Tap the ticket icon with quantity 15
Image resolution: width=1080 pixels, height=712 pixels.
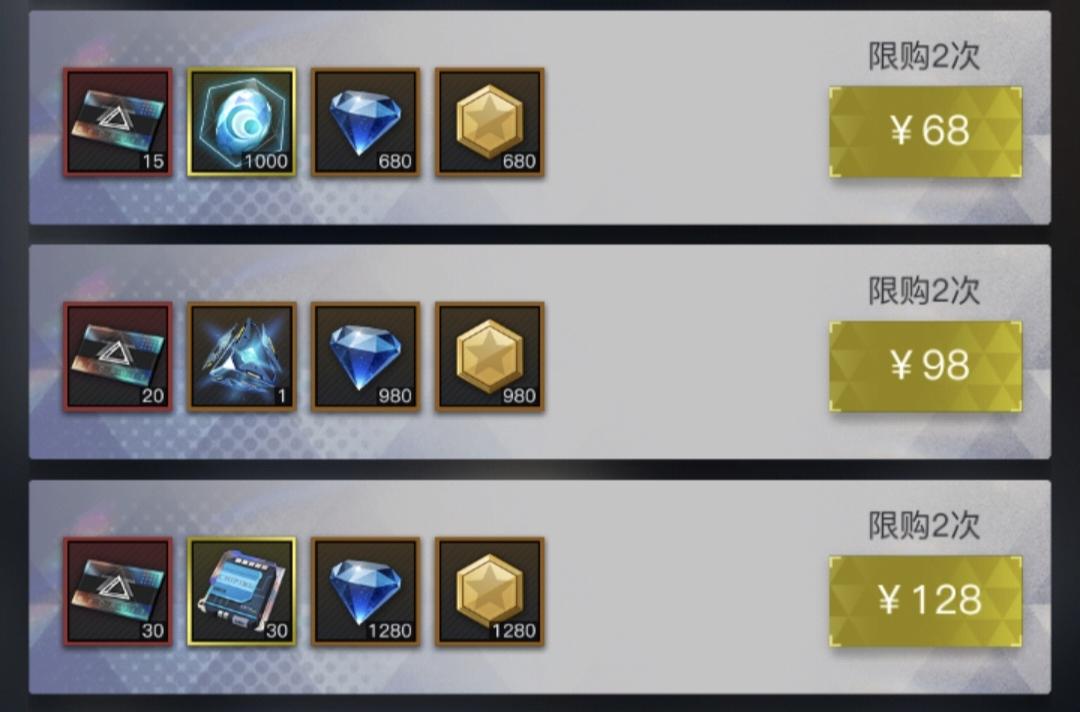click(118, 122)
